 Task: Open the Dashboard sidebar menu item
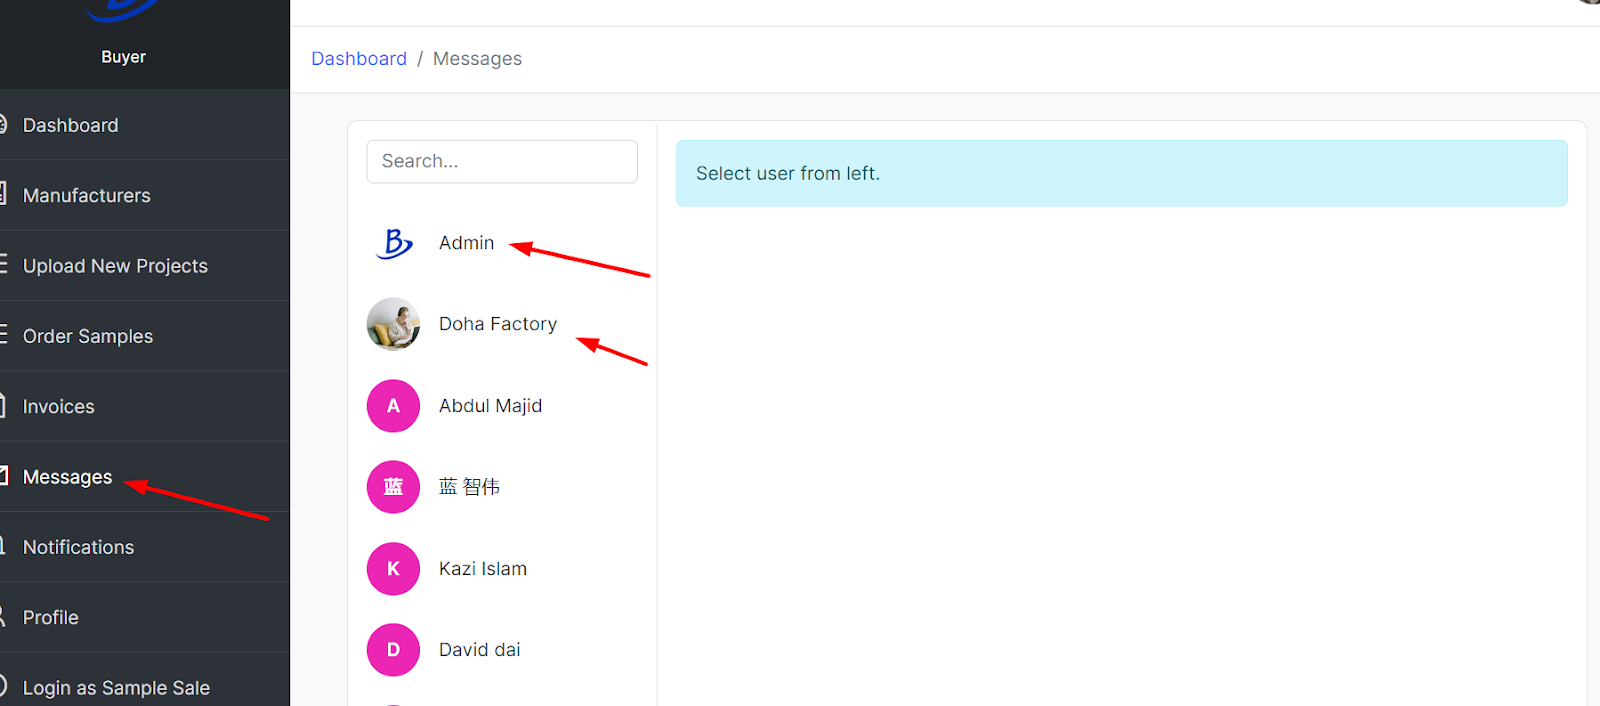[x=70, y=125]
